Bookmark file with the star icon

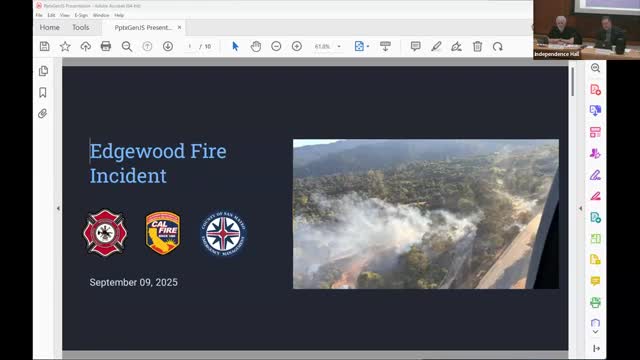65,47
